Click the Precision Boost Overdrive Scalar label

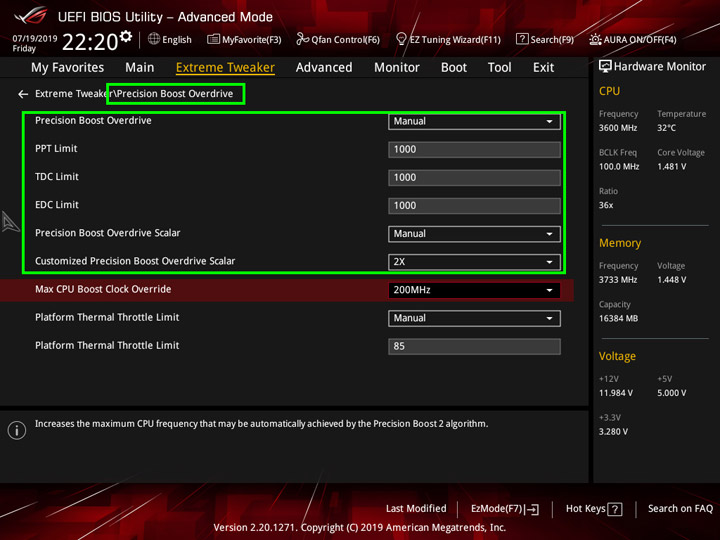(x=107, y=233)
